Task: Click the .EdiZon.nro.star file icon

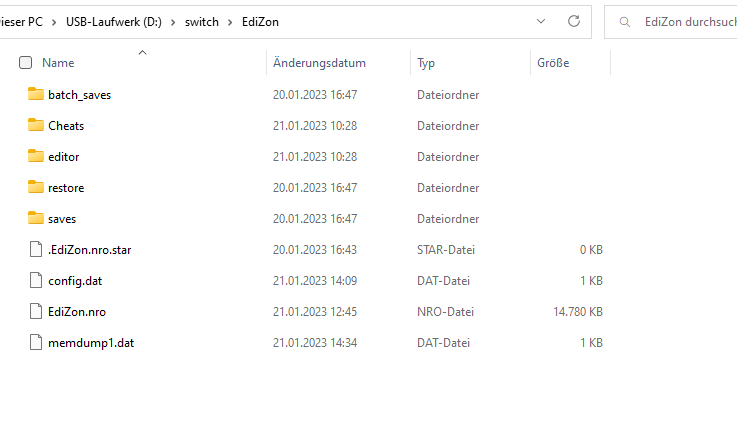Action: [36, 249]
